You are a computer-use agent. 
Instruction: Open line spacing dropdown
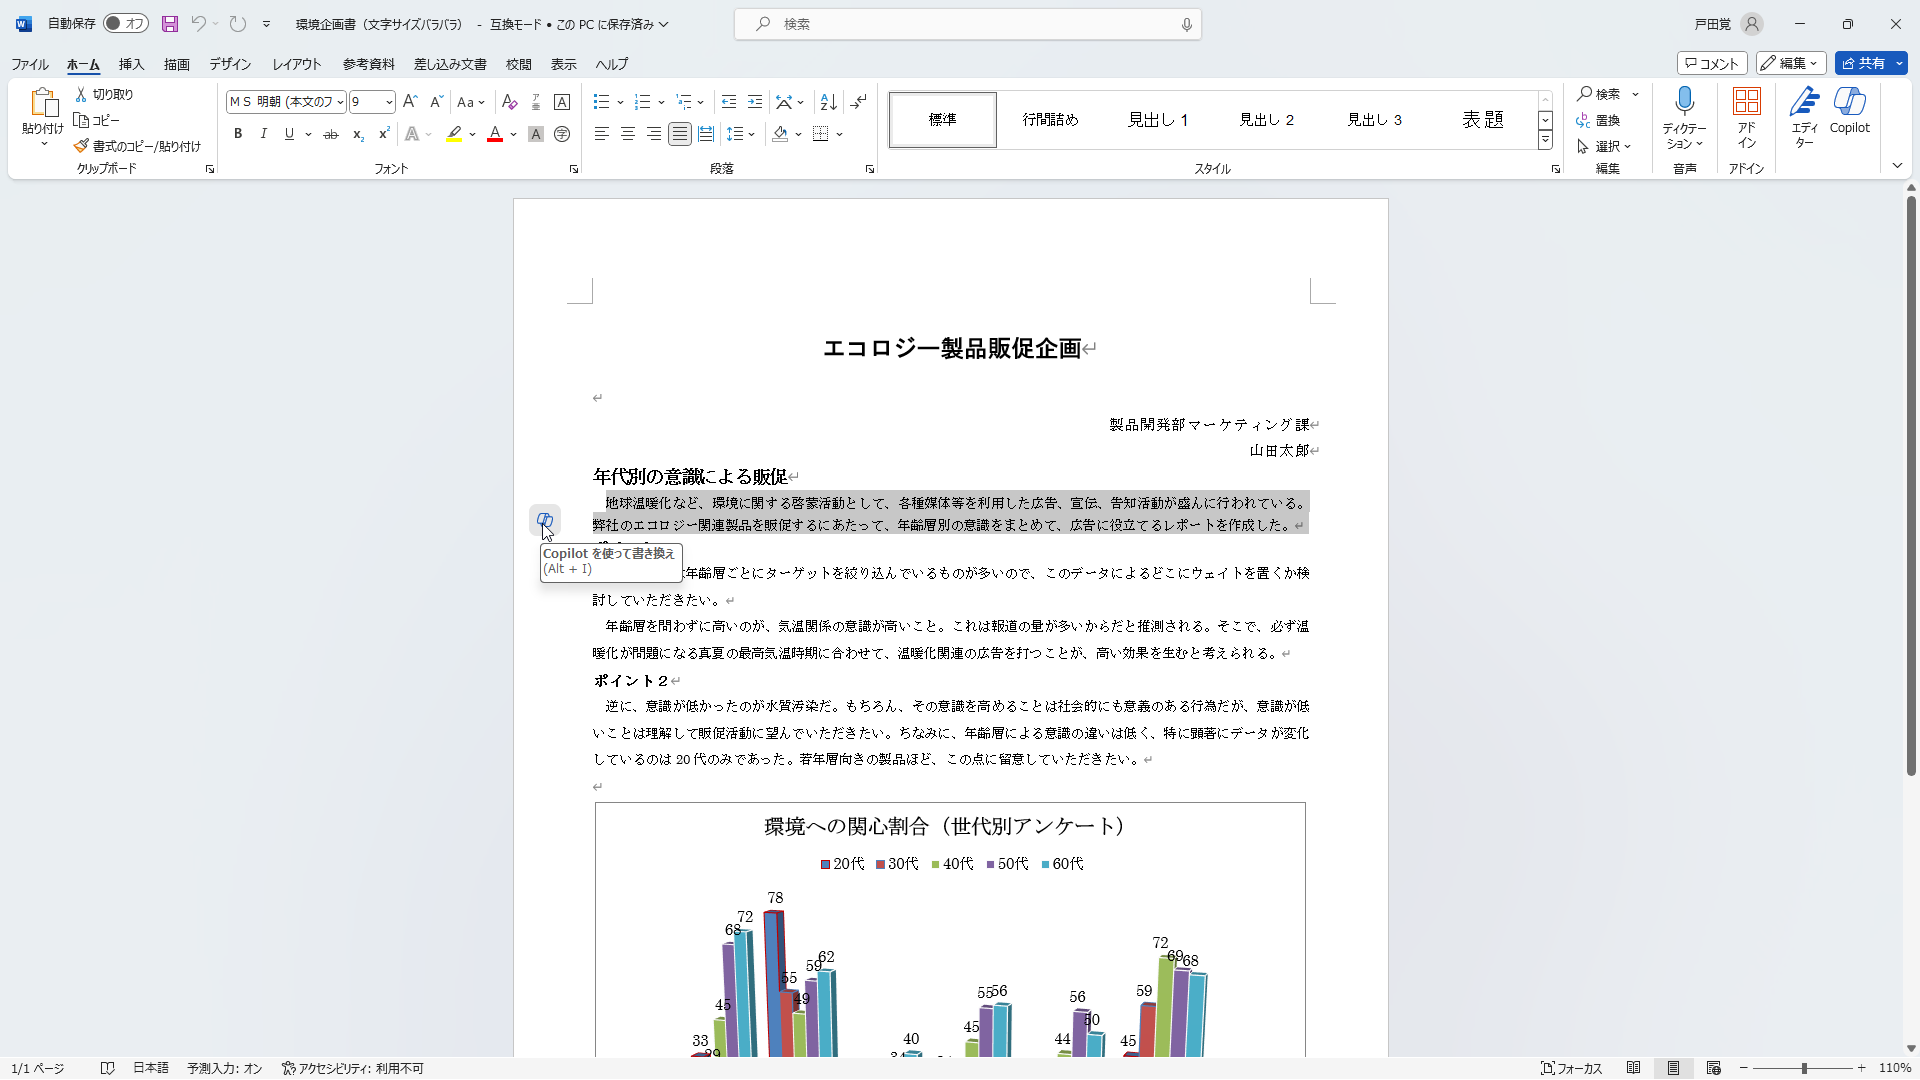(740, 133)
